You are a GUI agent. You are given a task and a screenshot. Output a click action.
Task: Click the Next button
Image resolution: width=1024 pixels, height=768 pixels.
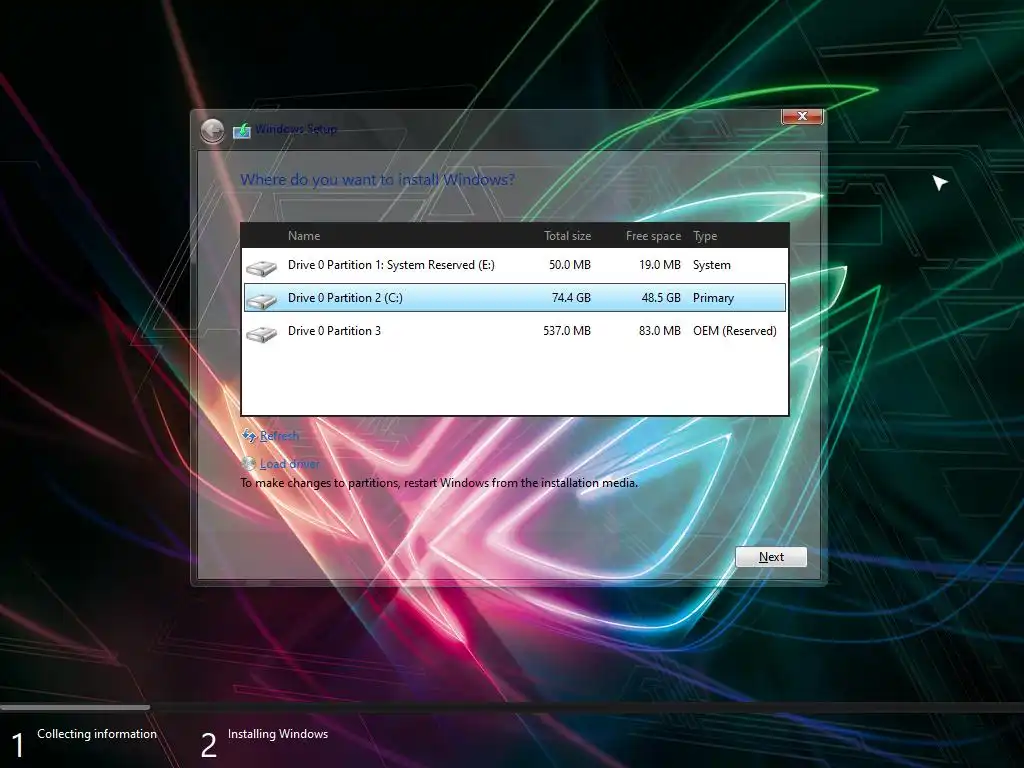[x=771, y=557]
